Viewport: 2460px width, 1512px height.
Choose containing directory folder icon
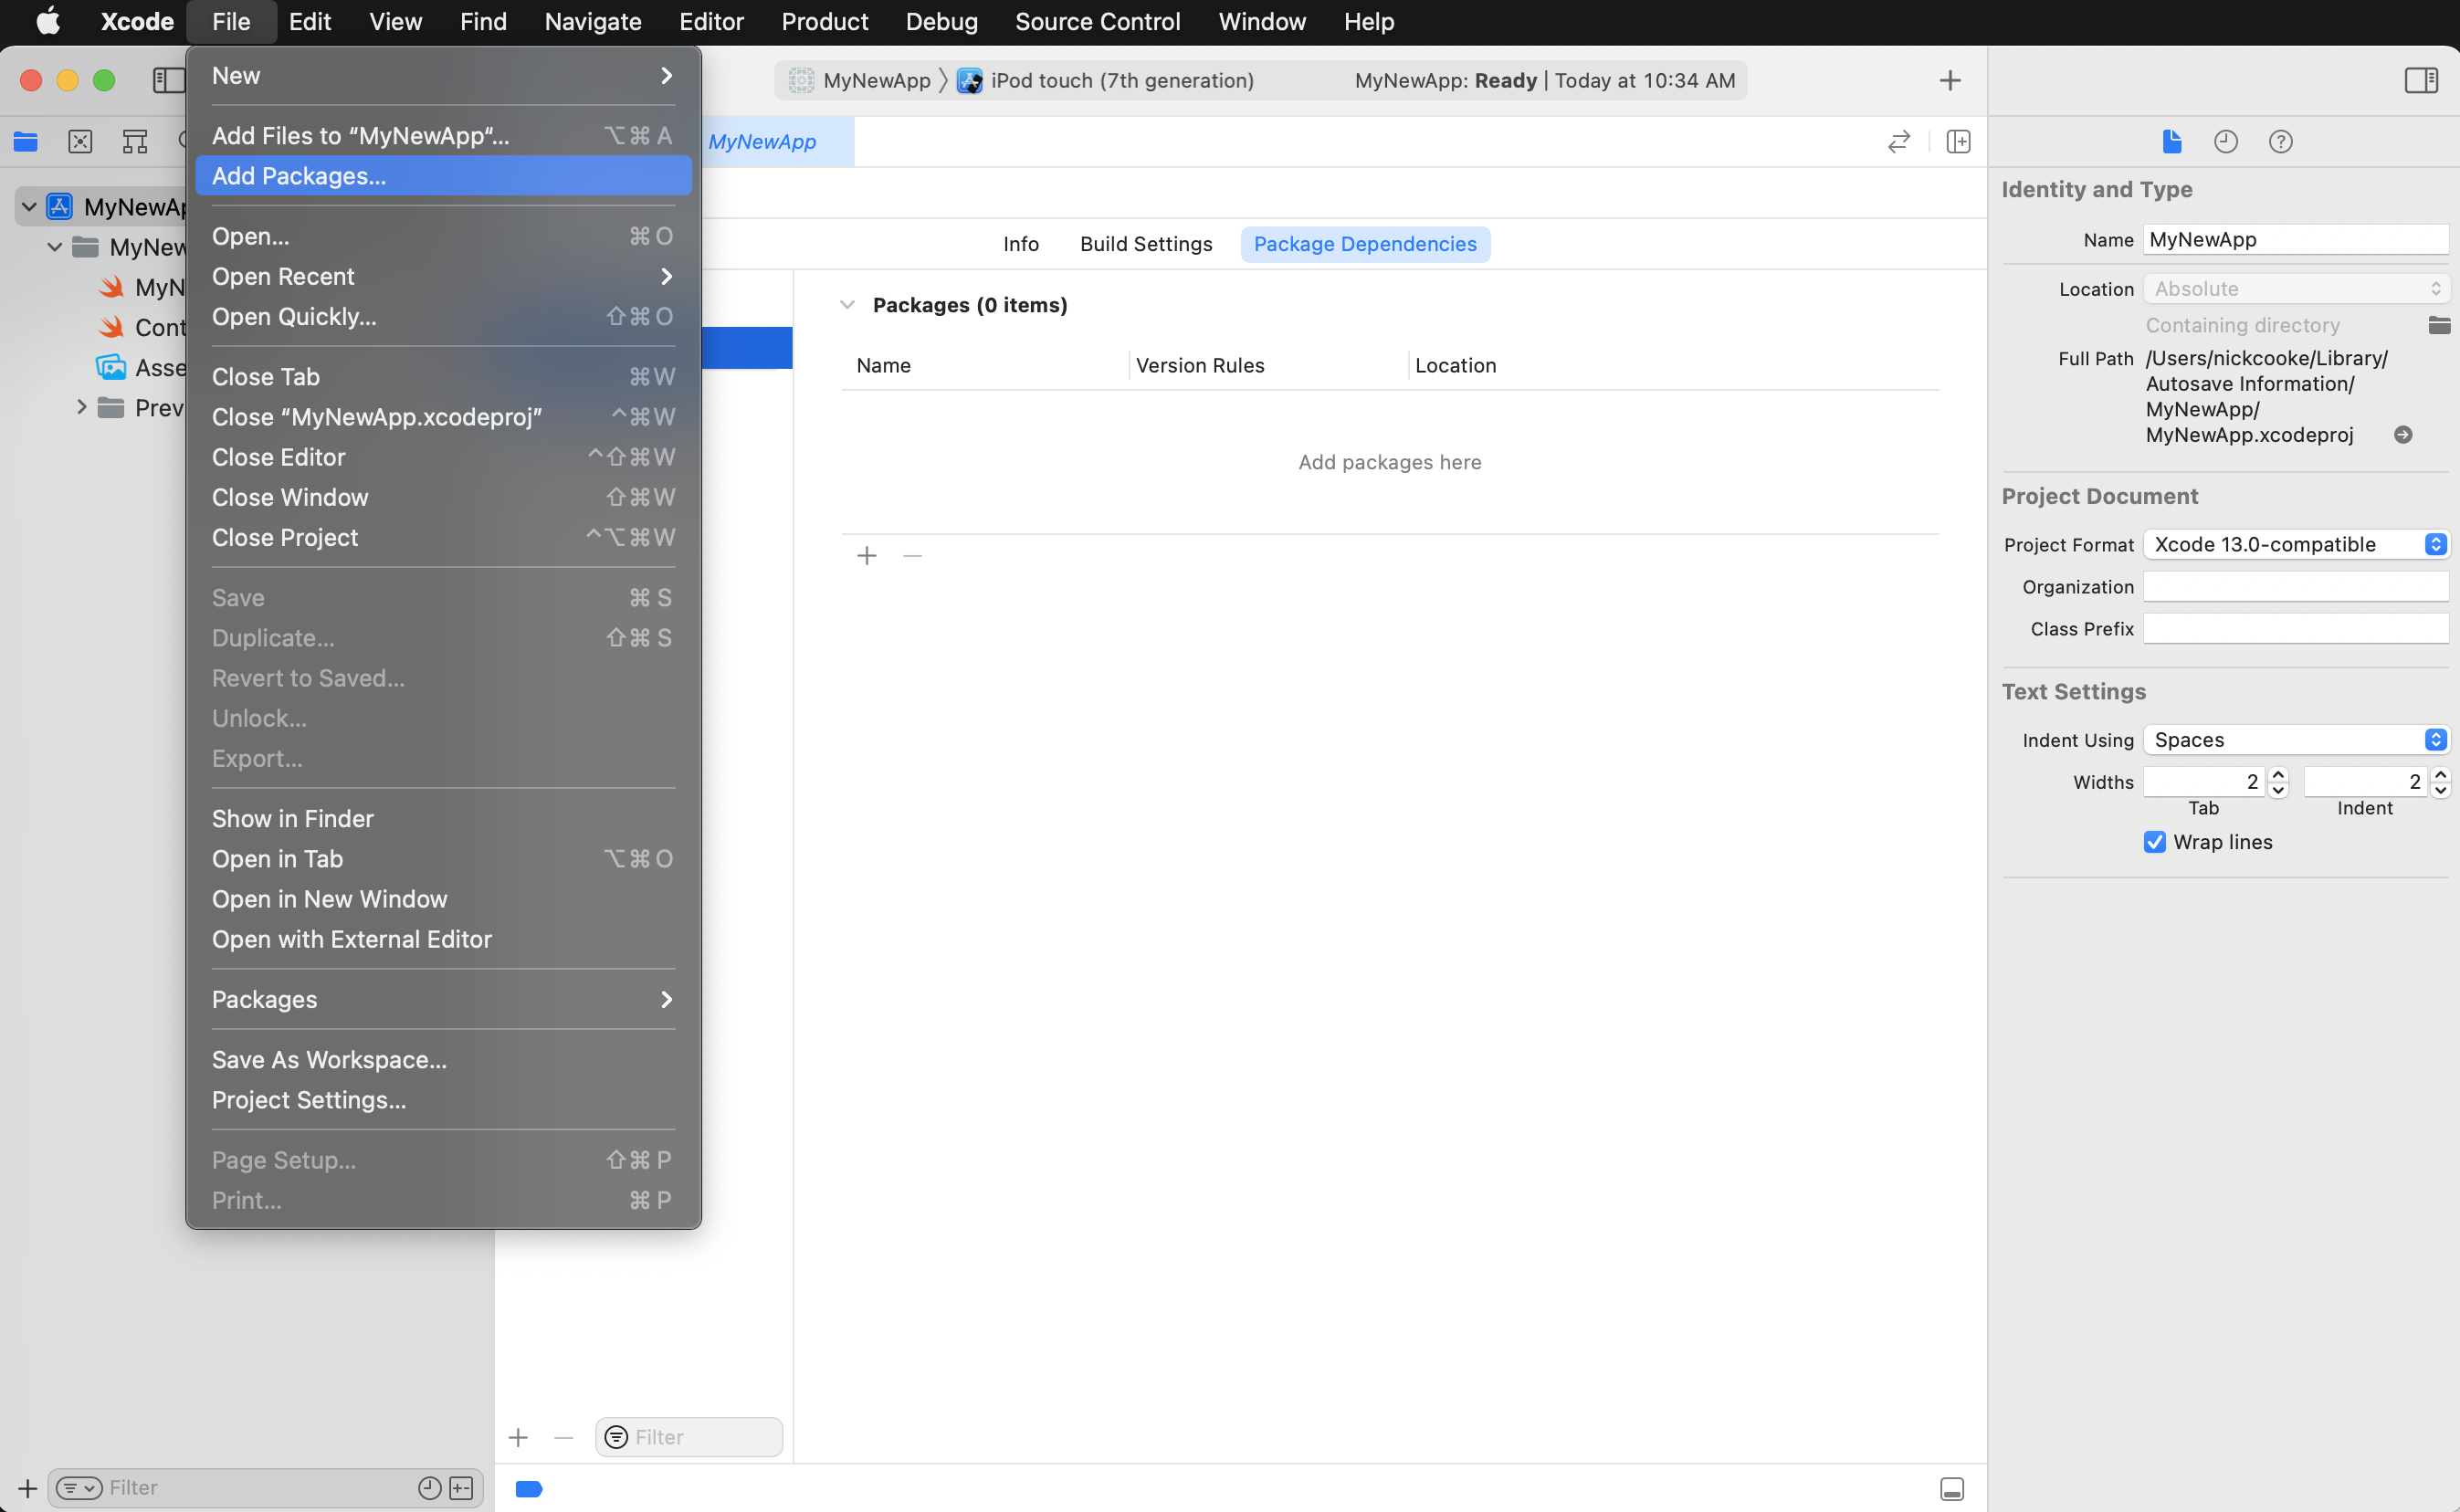pyautogui.click(x=2439, y=325)
